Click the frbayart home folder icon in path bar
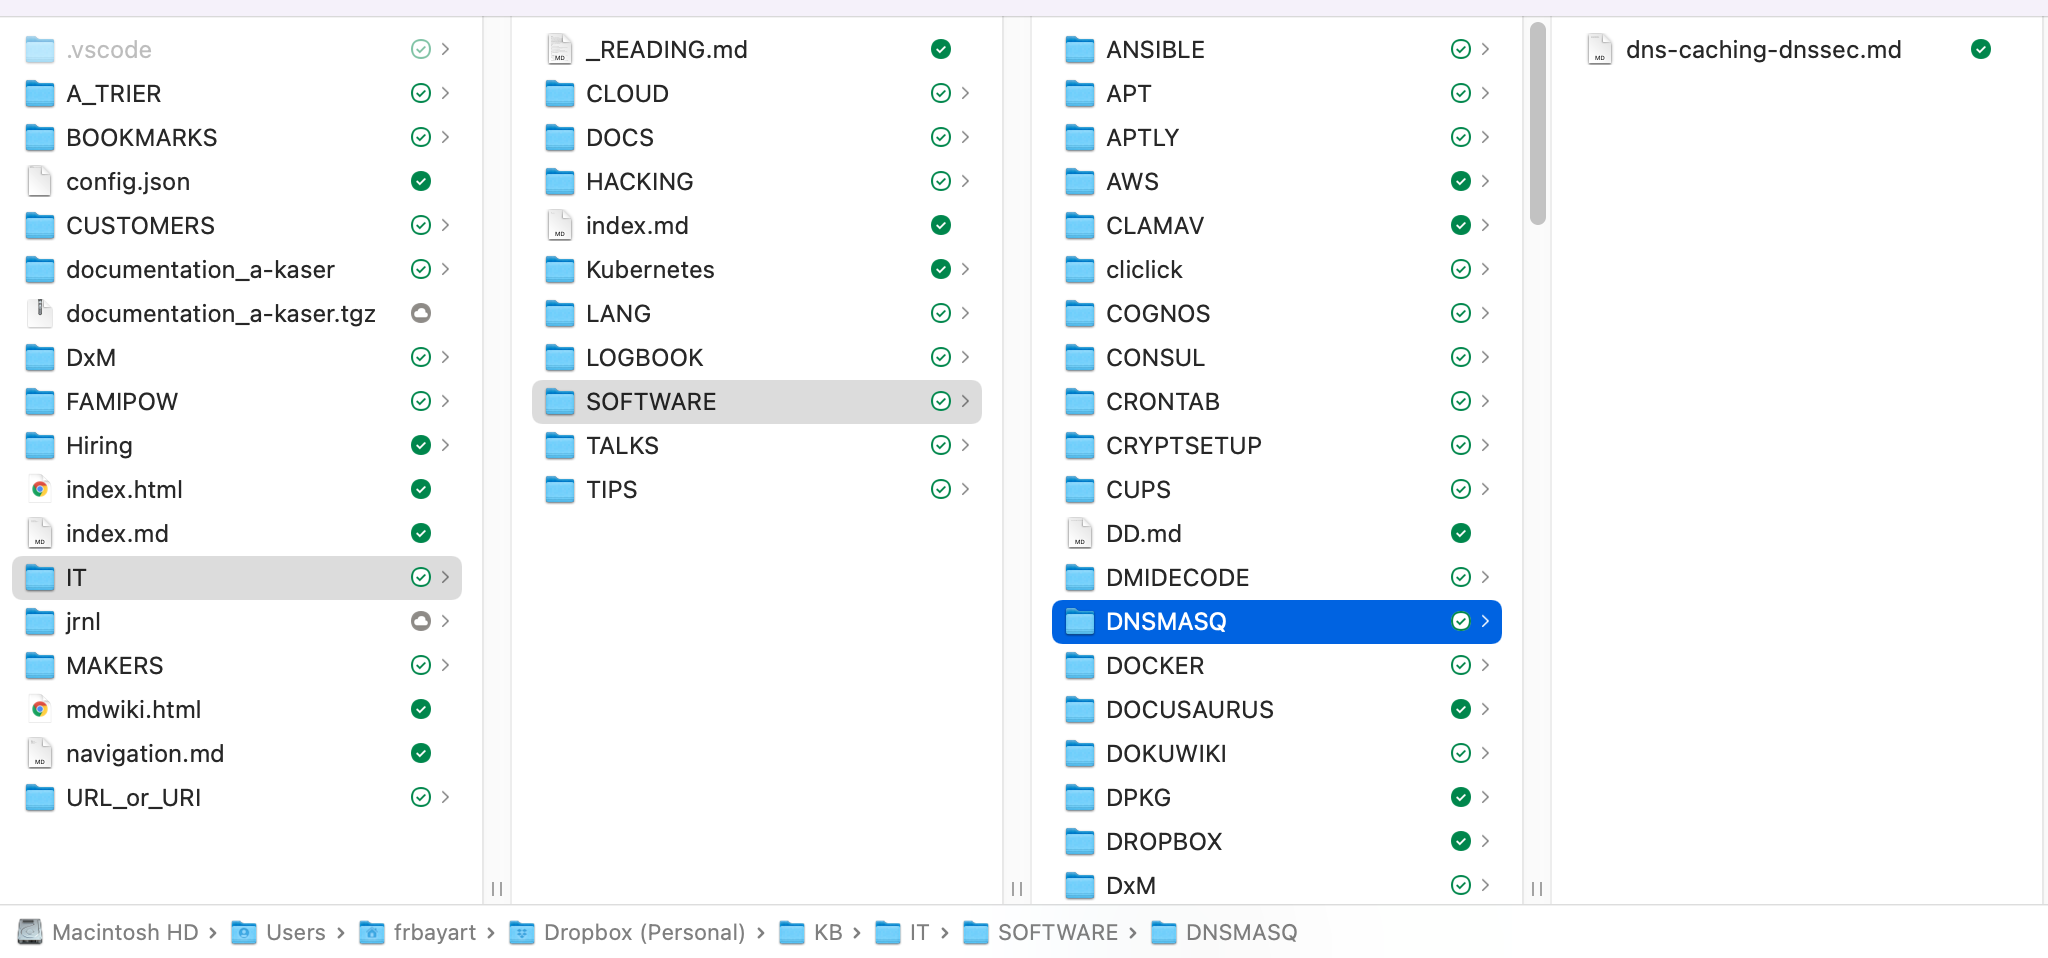This screenshot has width=2048, height=958. point(372,933)
